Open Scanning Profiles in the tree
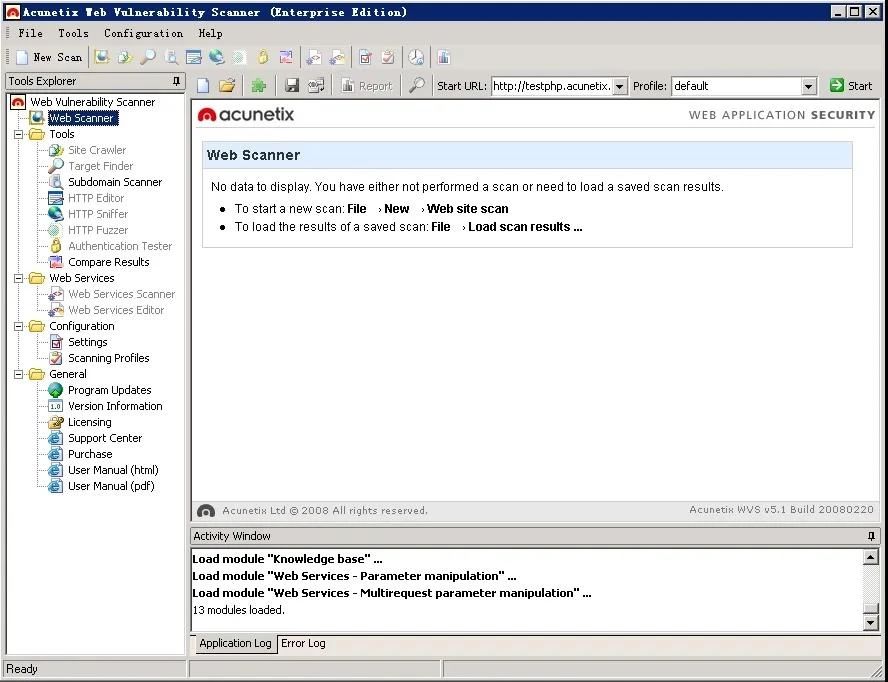 coord(108,358)
